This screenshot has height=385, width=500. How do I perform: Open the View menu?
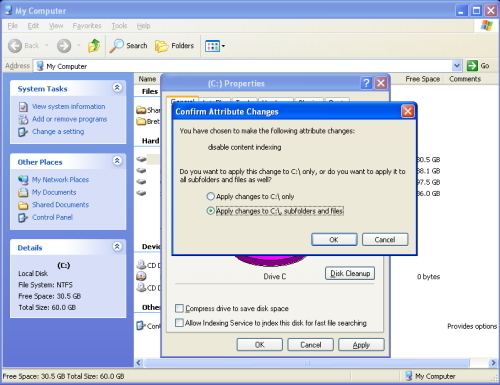pos(56,26)
